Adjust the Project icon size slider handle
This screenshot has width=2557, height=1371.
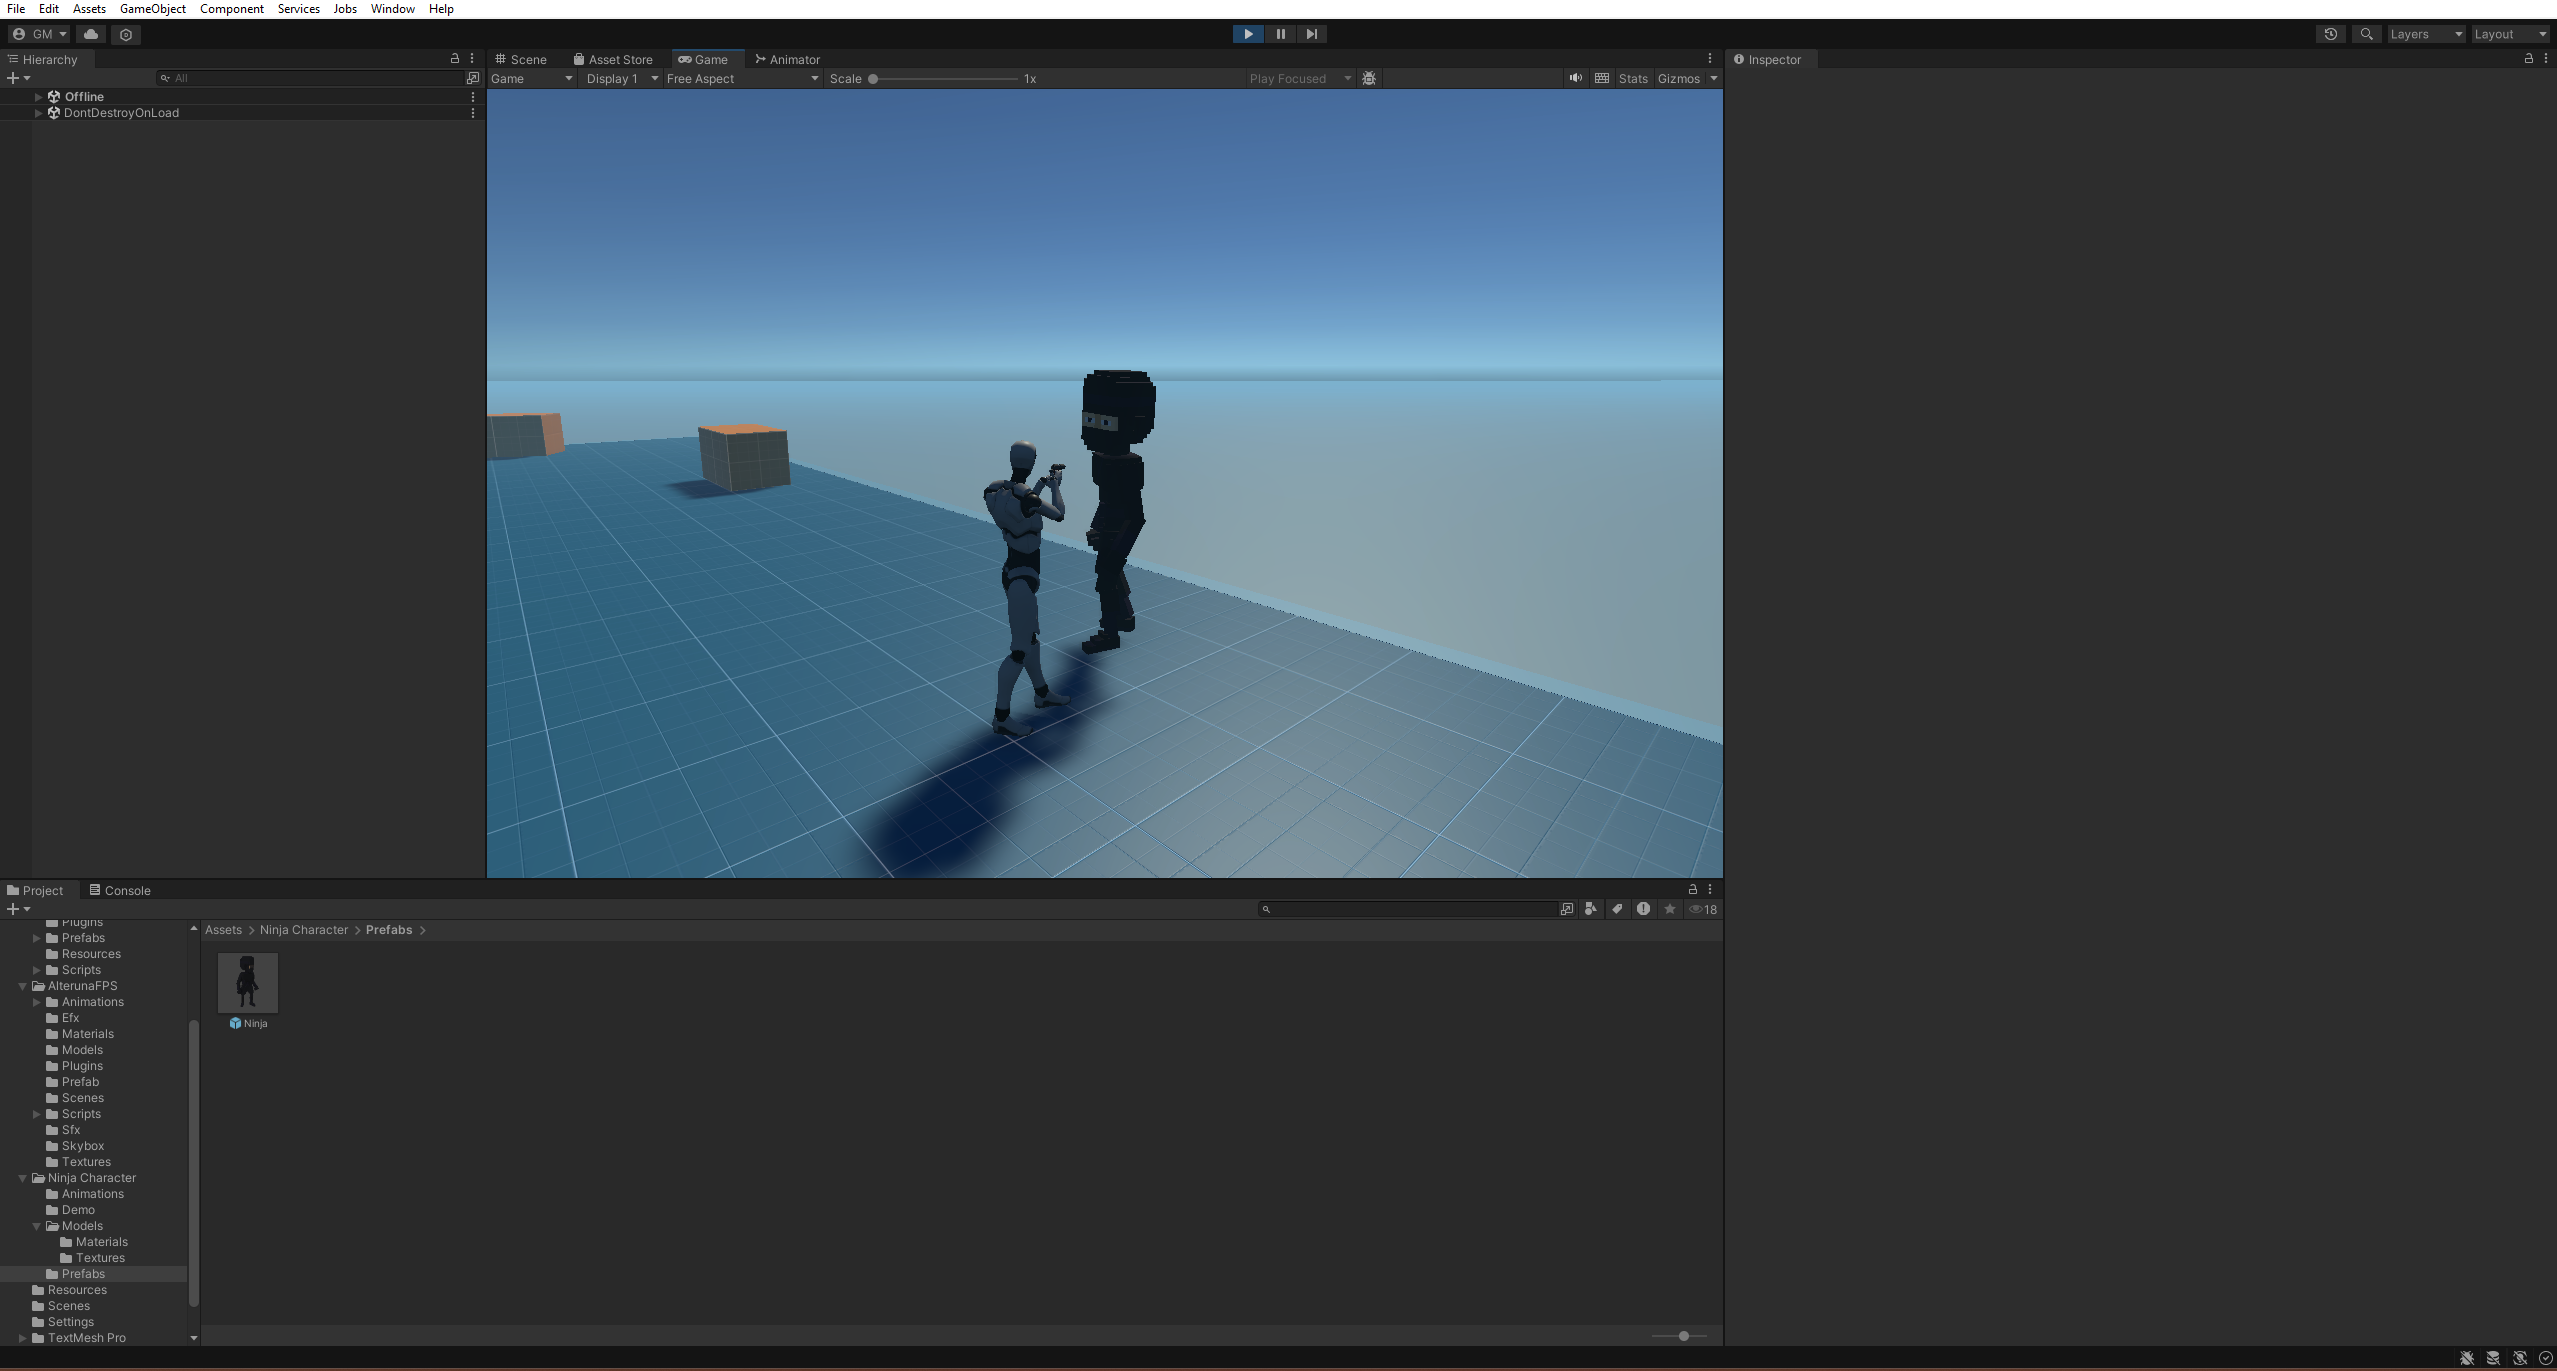click(1684, 1336)
